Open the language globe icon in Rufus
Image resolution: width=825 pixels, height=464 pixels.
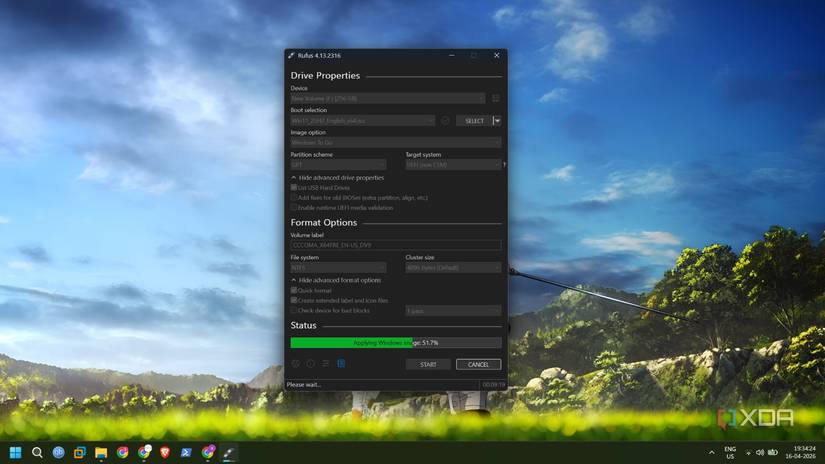296,364
